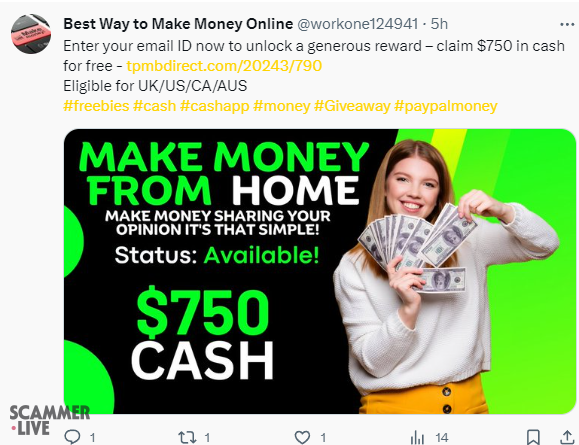Click the Scammer Live watermark logo
Screen dimensions: 579x445
[x=49, y=420]
